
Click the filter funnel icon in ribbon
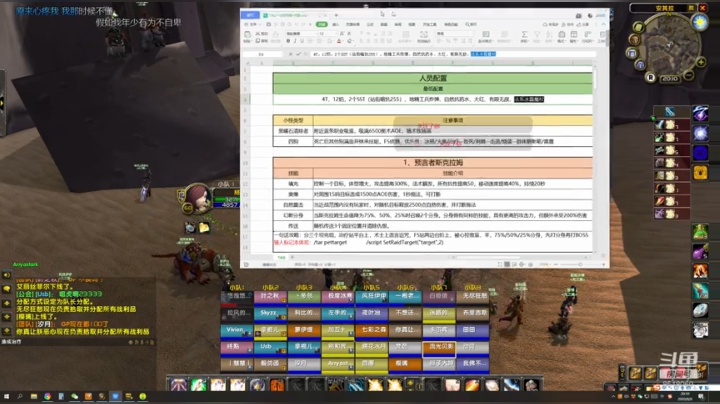[x=537, y=34]
